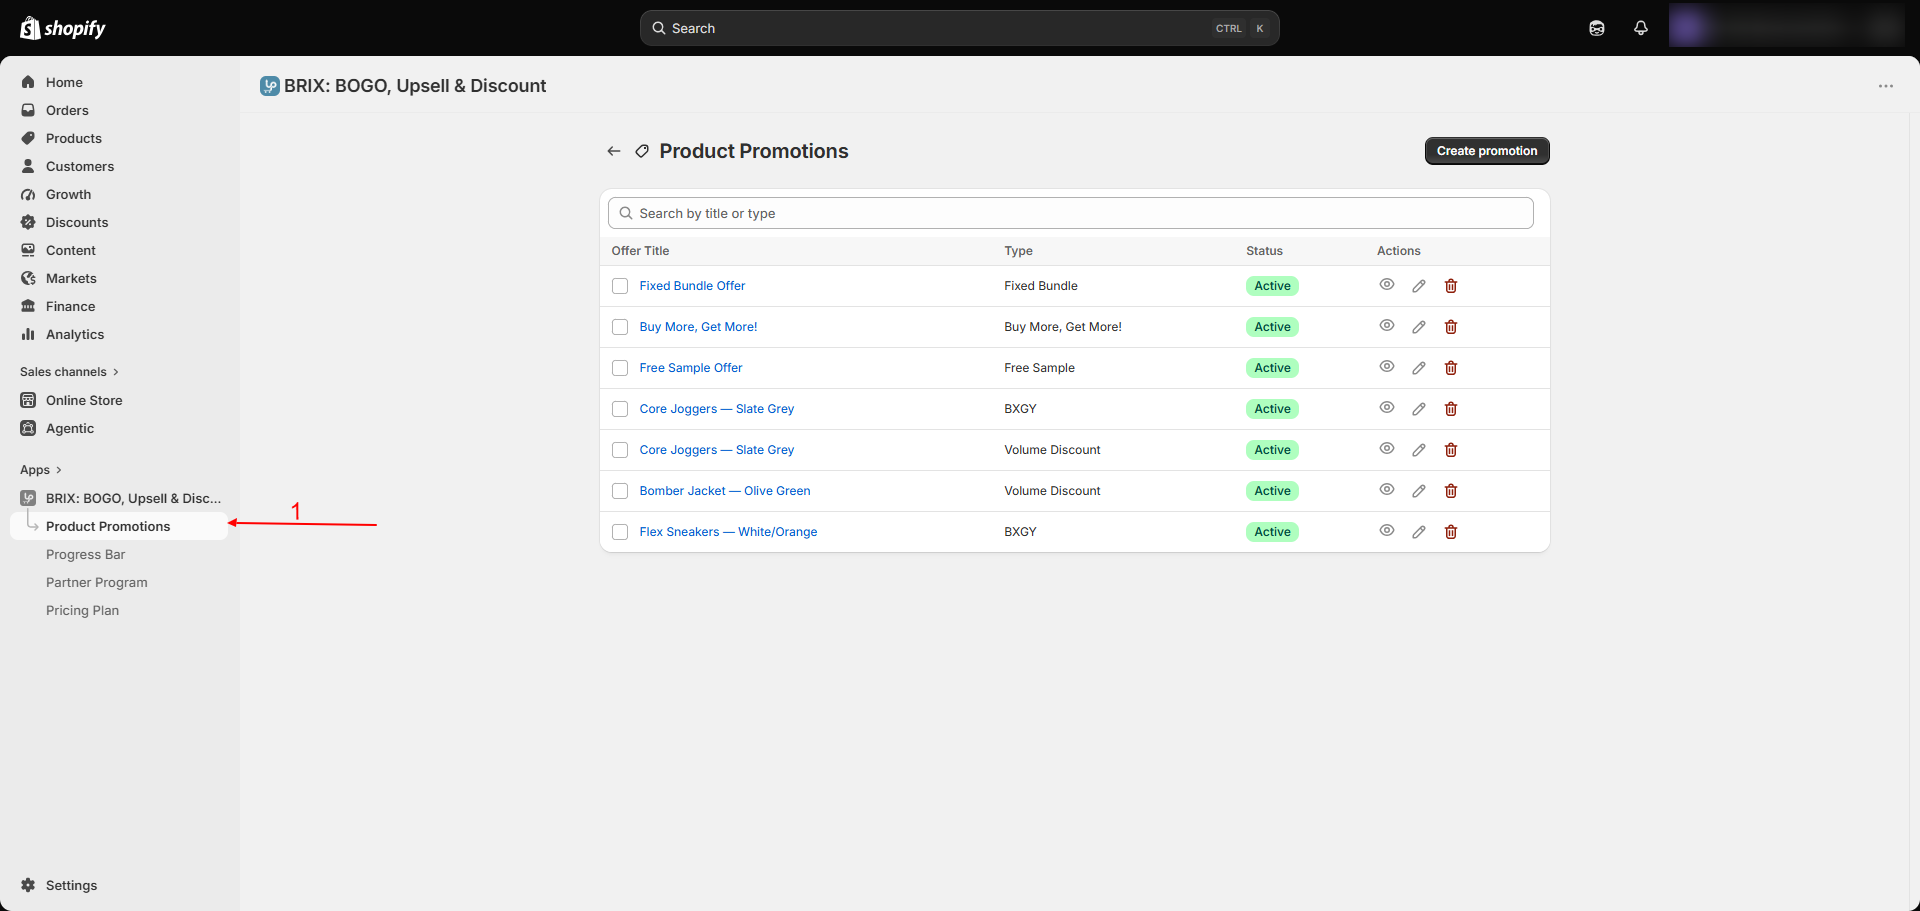Edit the Core Joggers BXGY promotion
The width and height of the screenshot is (1920, 911).
1419,409
